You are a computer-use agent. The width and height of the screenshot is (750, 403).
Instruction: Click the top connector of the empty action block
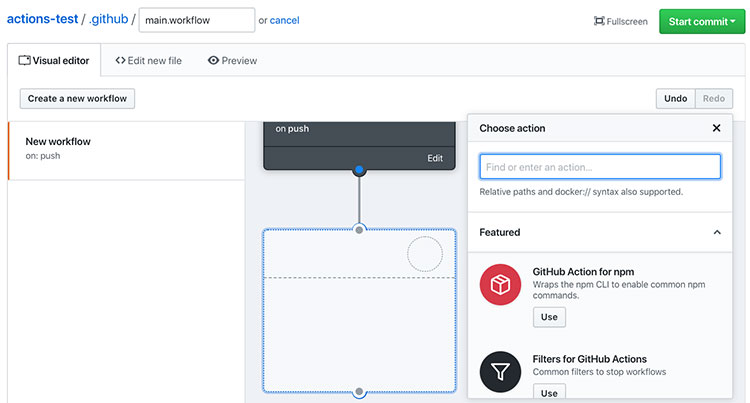359,229
